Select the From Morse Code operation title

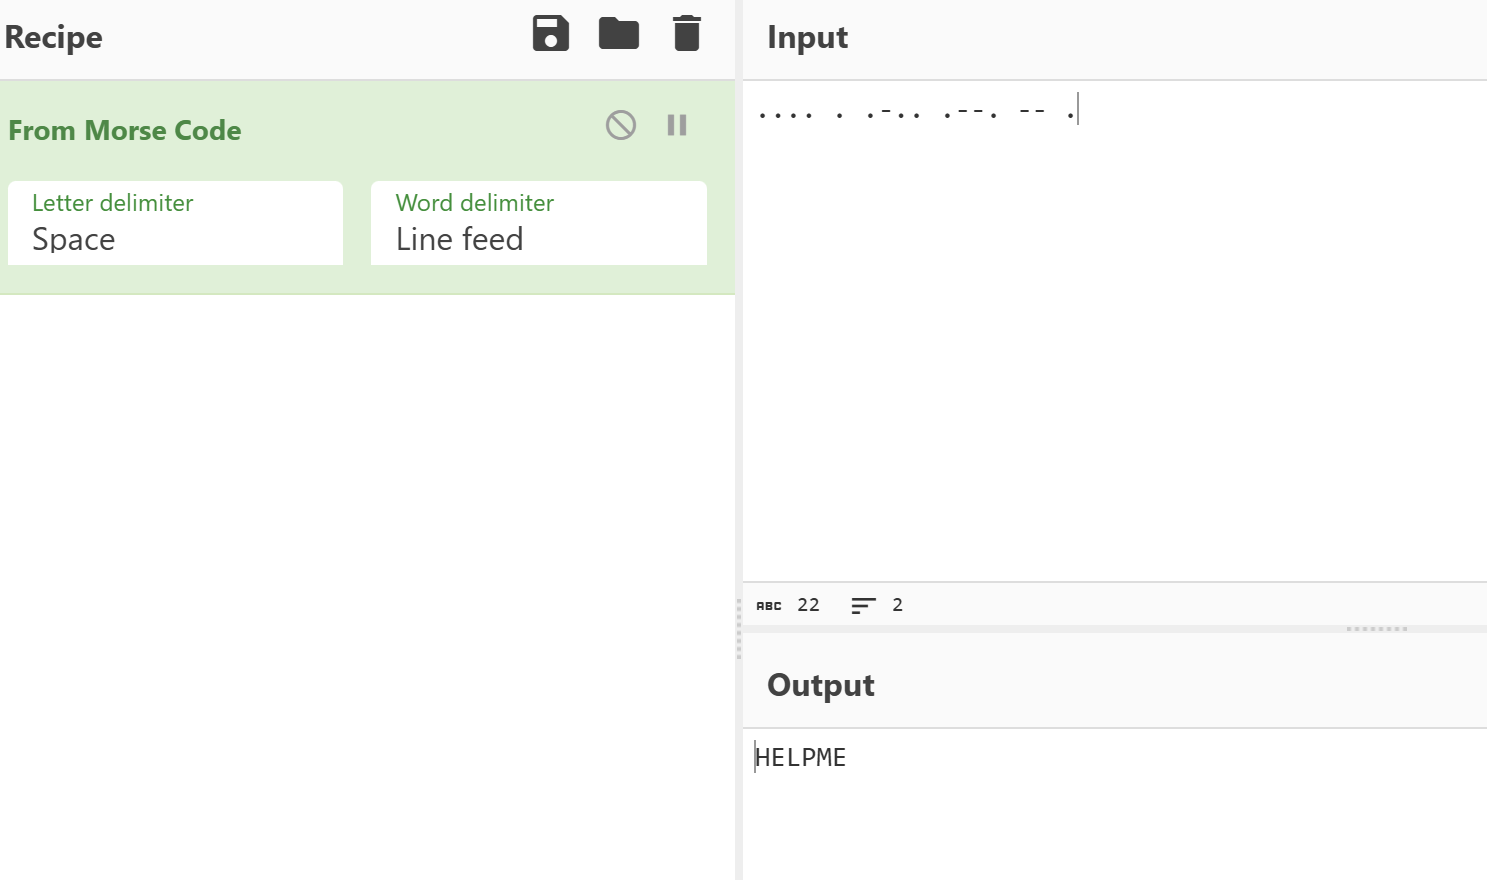[x=125, y=130]
